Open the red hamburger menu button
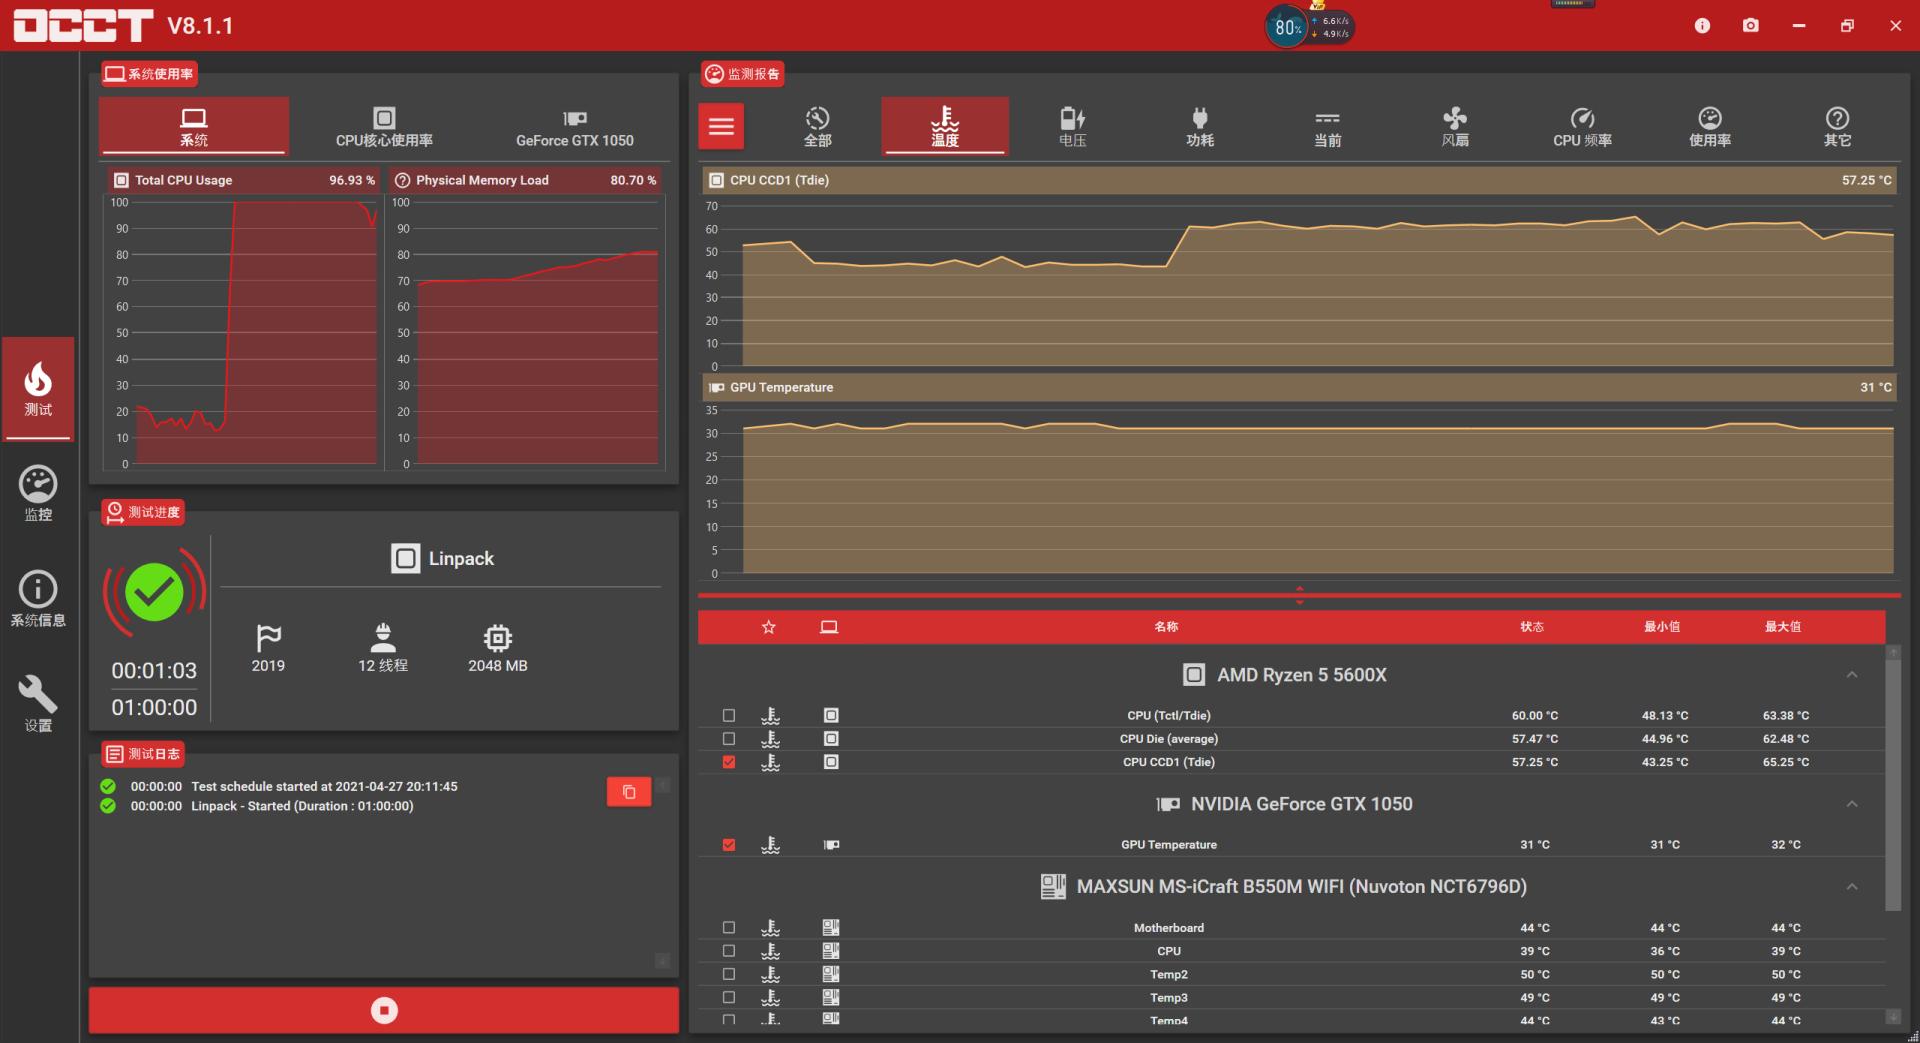 721,127
